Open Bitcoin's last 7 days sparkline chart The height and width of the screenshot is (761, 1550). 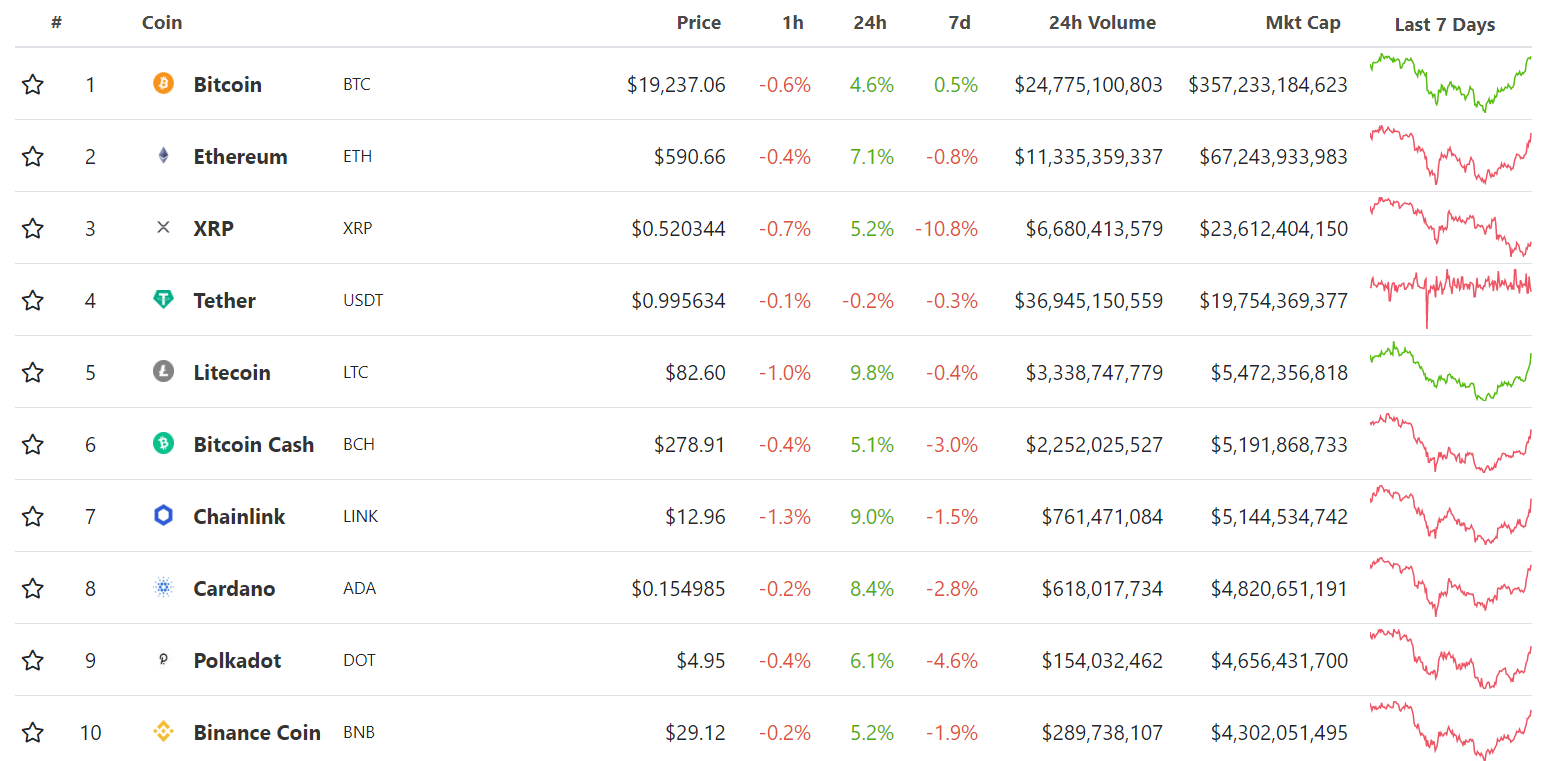(x=1450, y=83)
